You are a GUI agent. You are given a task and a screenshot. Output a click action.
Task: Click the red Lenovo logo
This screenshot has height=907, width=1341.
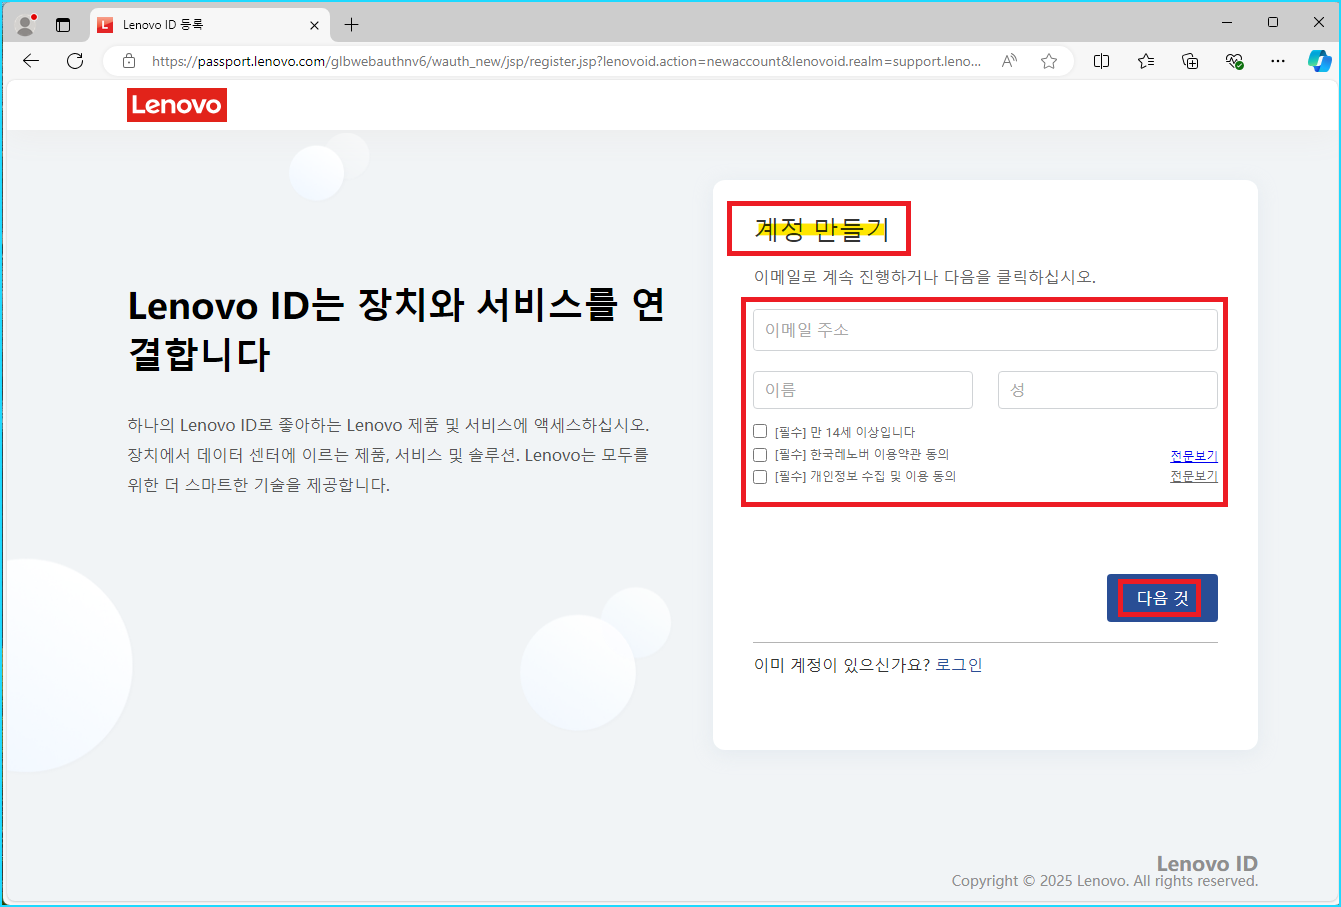(177, 105)
